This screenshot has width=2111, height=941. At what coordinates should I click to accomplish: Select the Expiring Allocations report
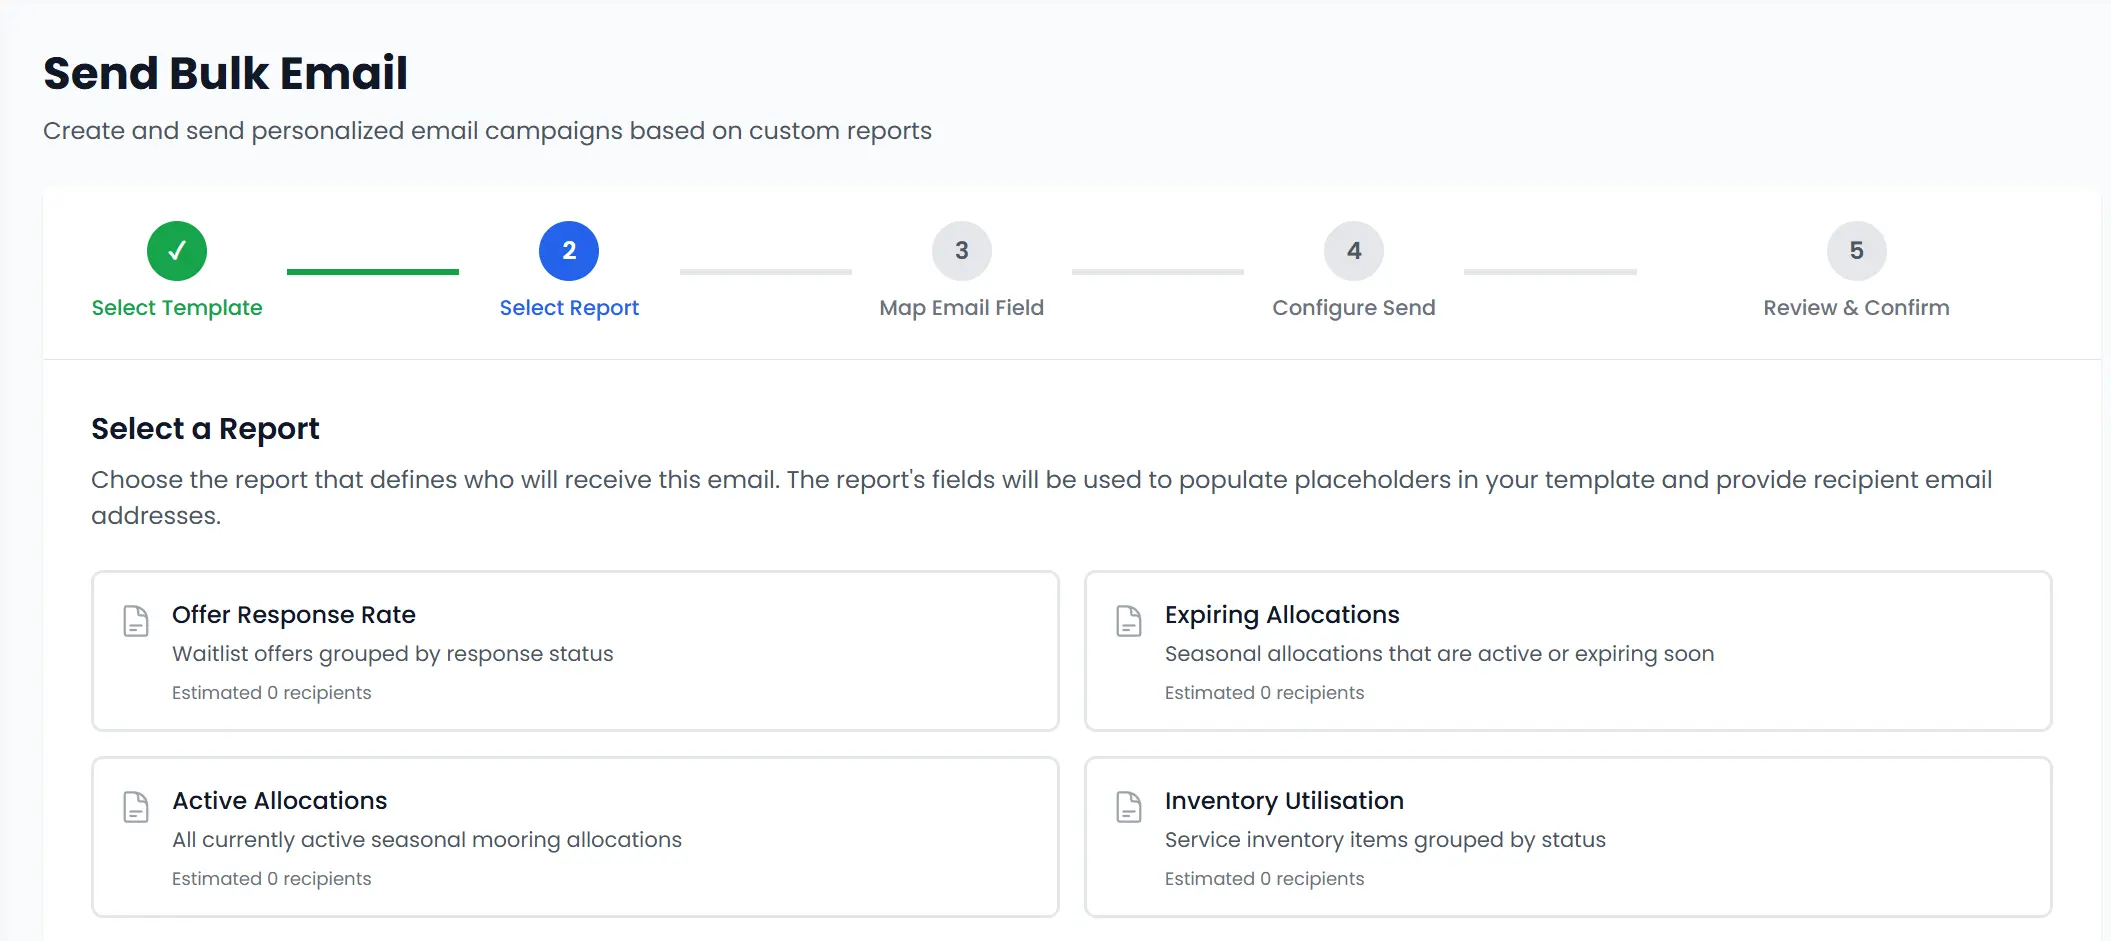[x=1567, y=651]
